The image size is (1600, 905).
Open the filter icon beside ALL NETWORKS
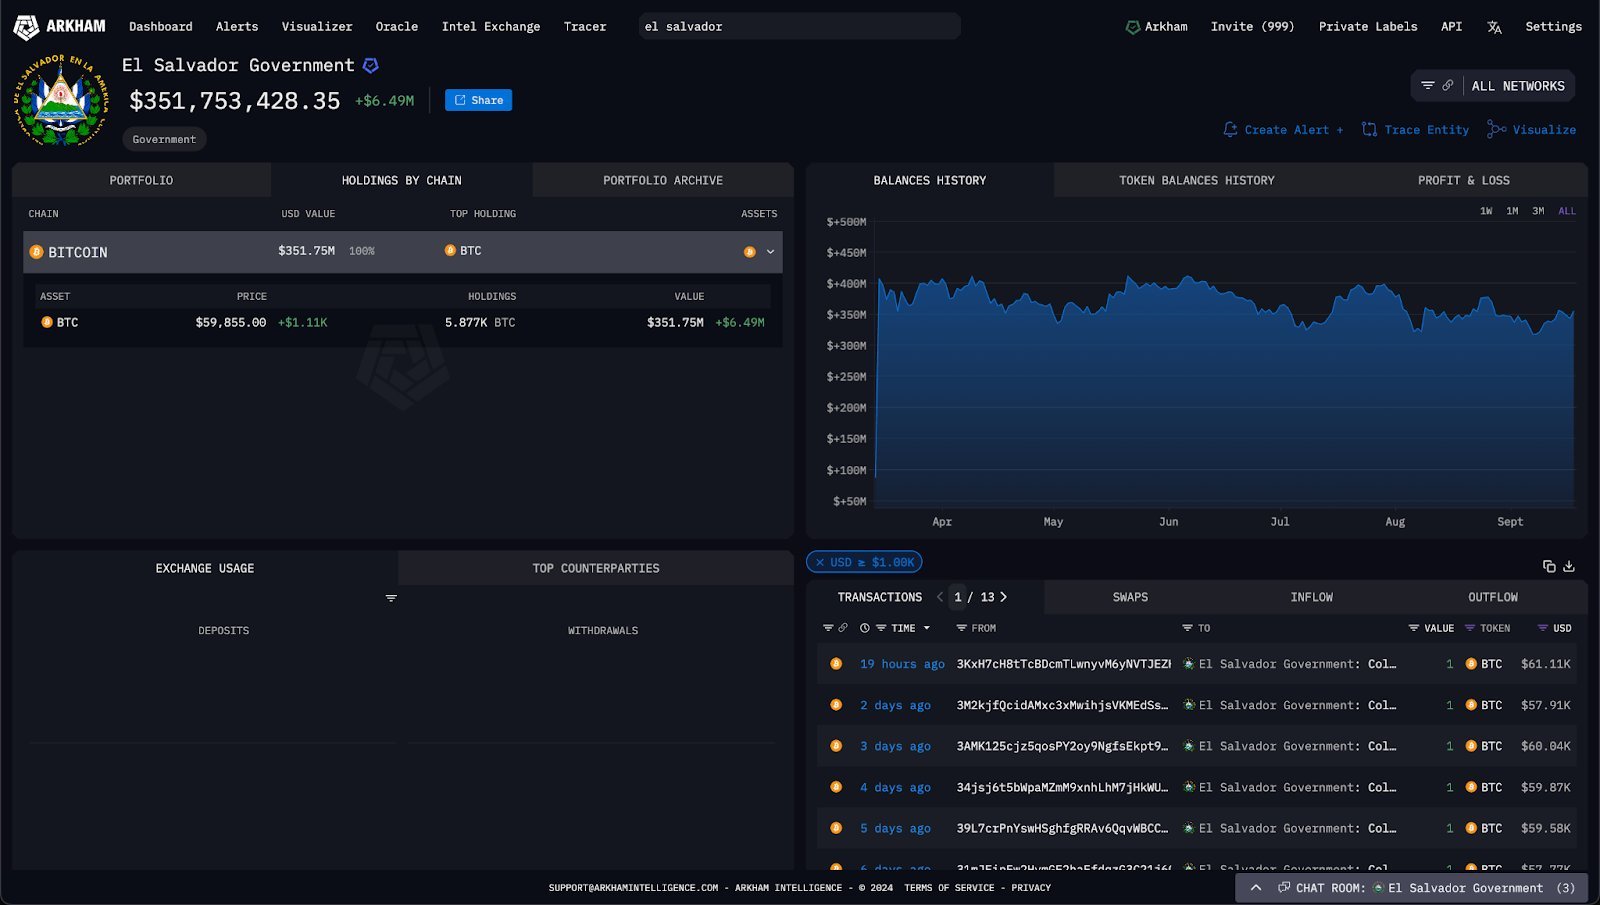pos(1427,85)
